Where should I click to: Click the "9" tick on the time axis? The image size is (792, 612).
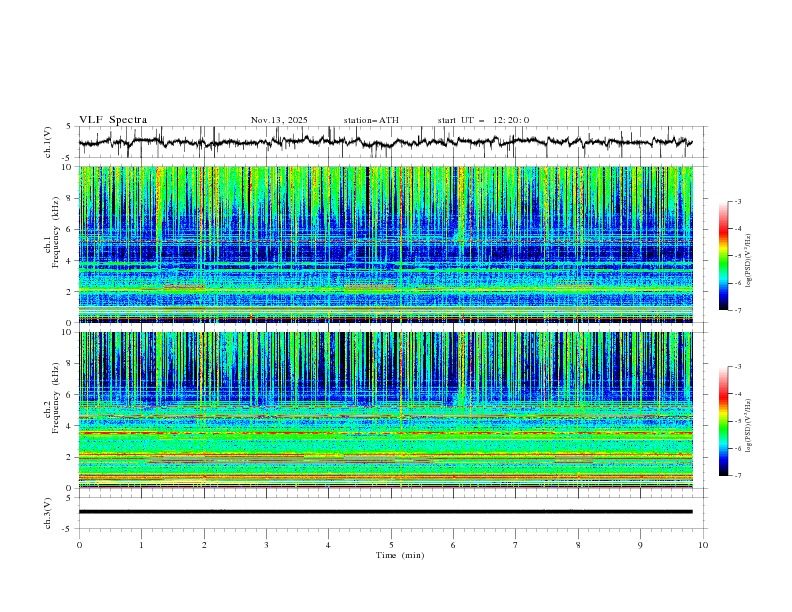click(x=640, y=545)
